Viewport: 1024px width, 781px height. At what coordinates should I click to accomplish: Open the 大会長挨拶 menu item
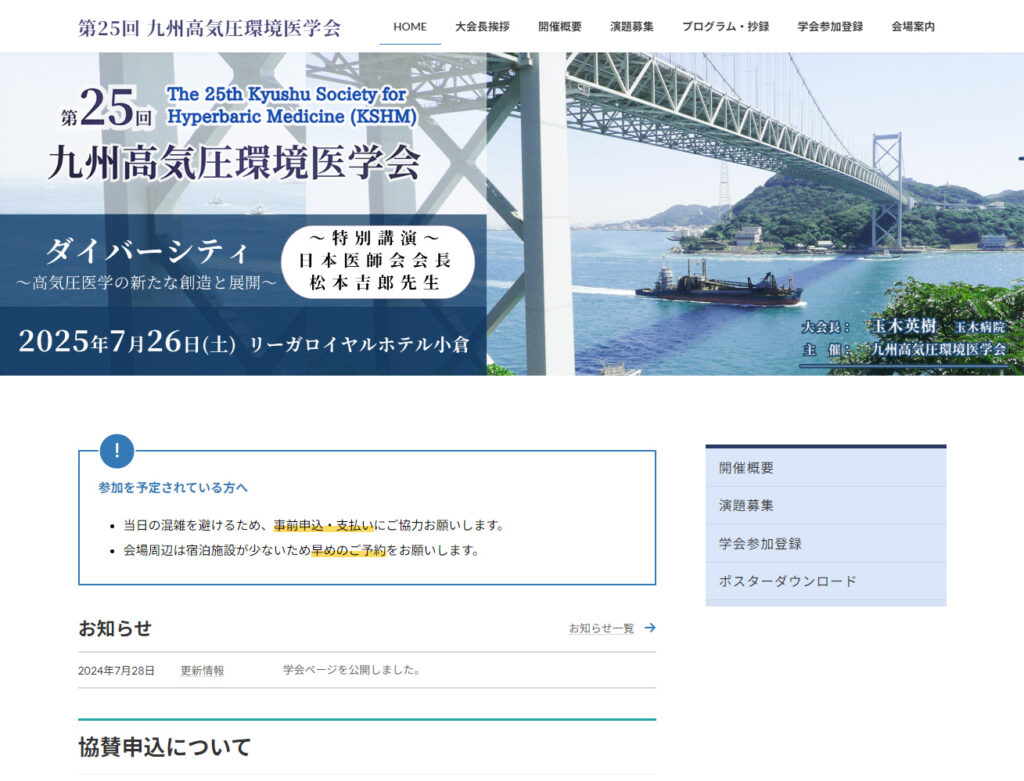tap(482, 27)
